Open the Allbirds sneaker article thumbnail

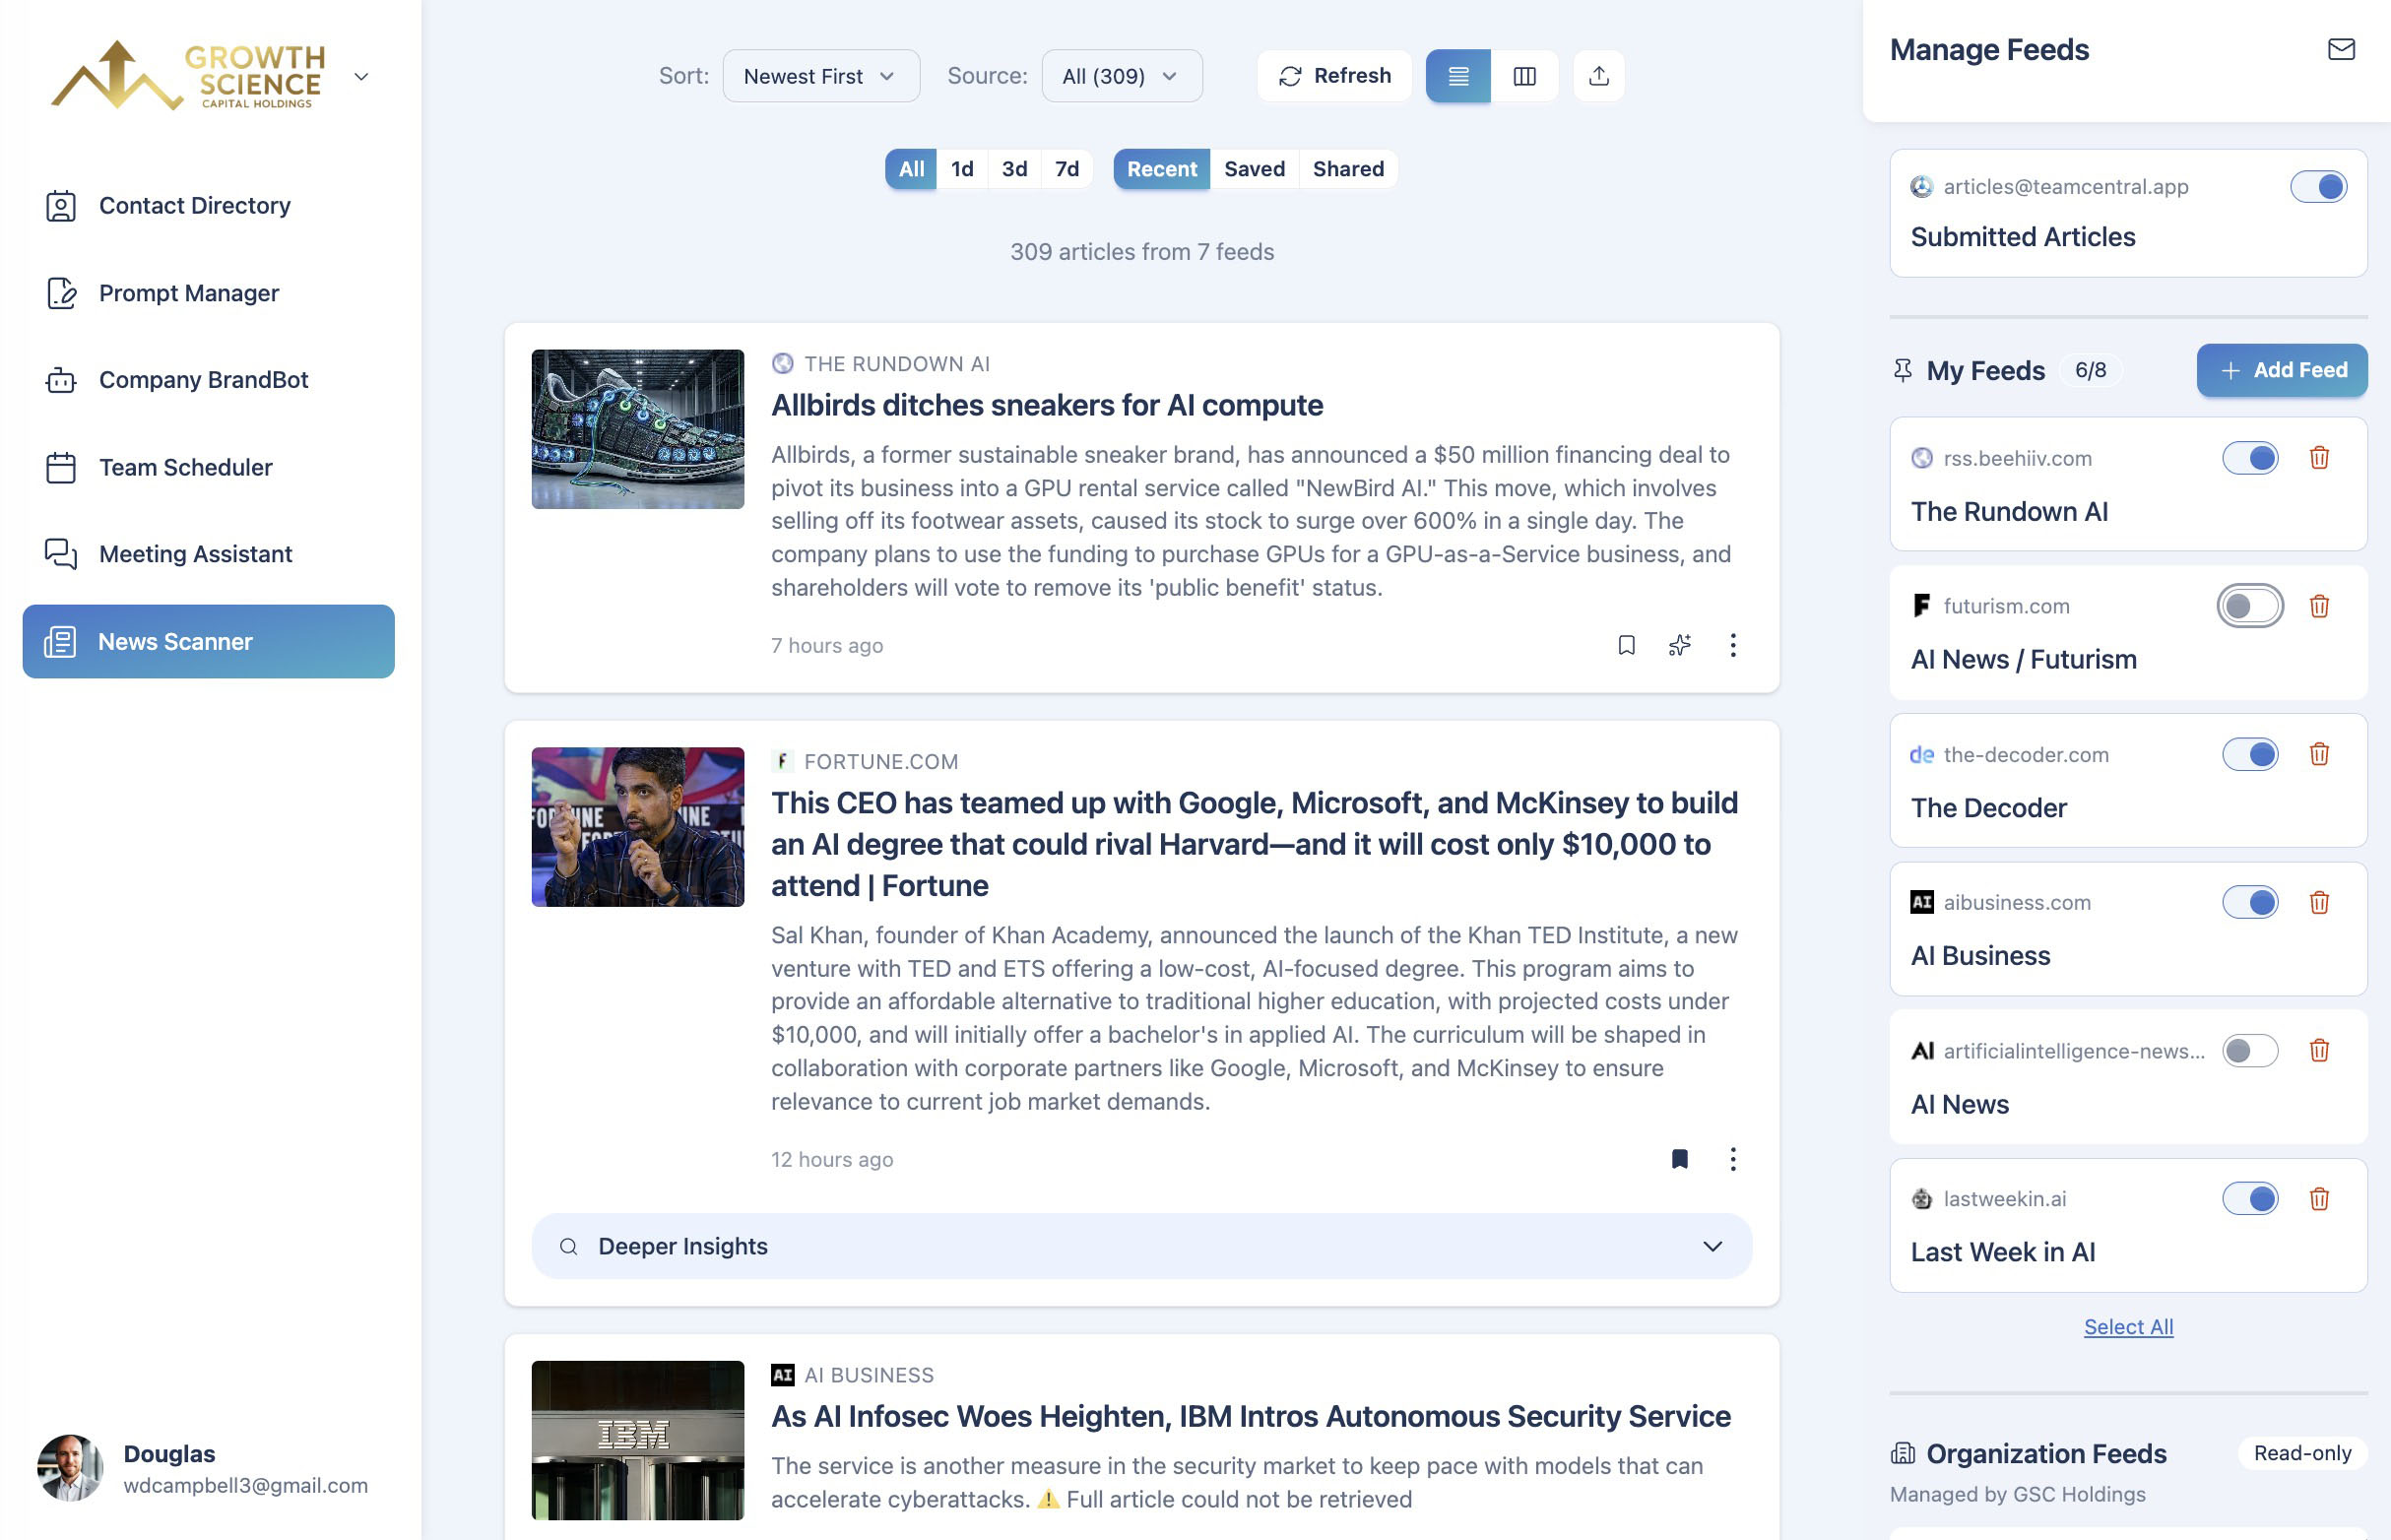click(x=637, y=429)
